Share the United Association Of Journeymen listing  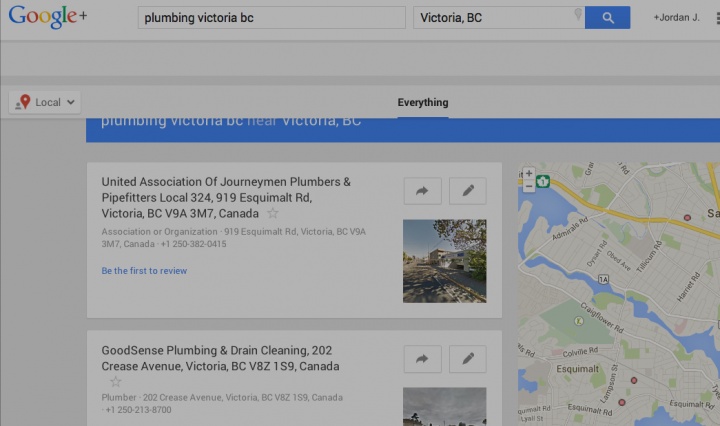coord(422,191)
